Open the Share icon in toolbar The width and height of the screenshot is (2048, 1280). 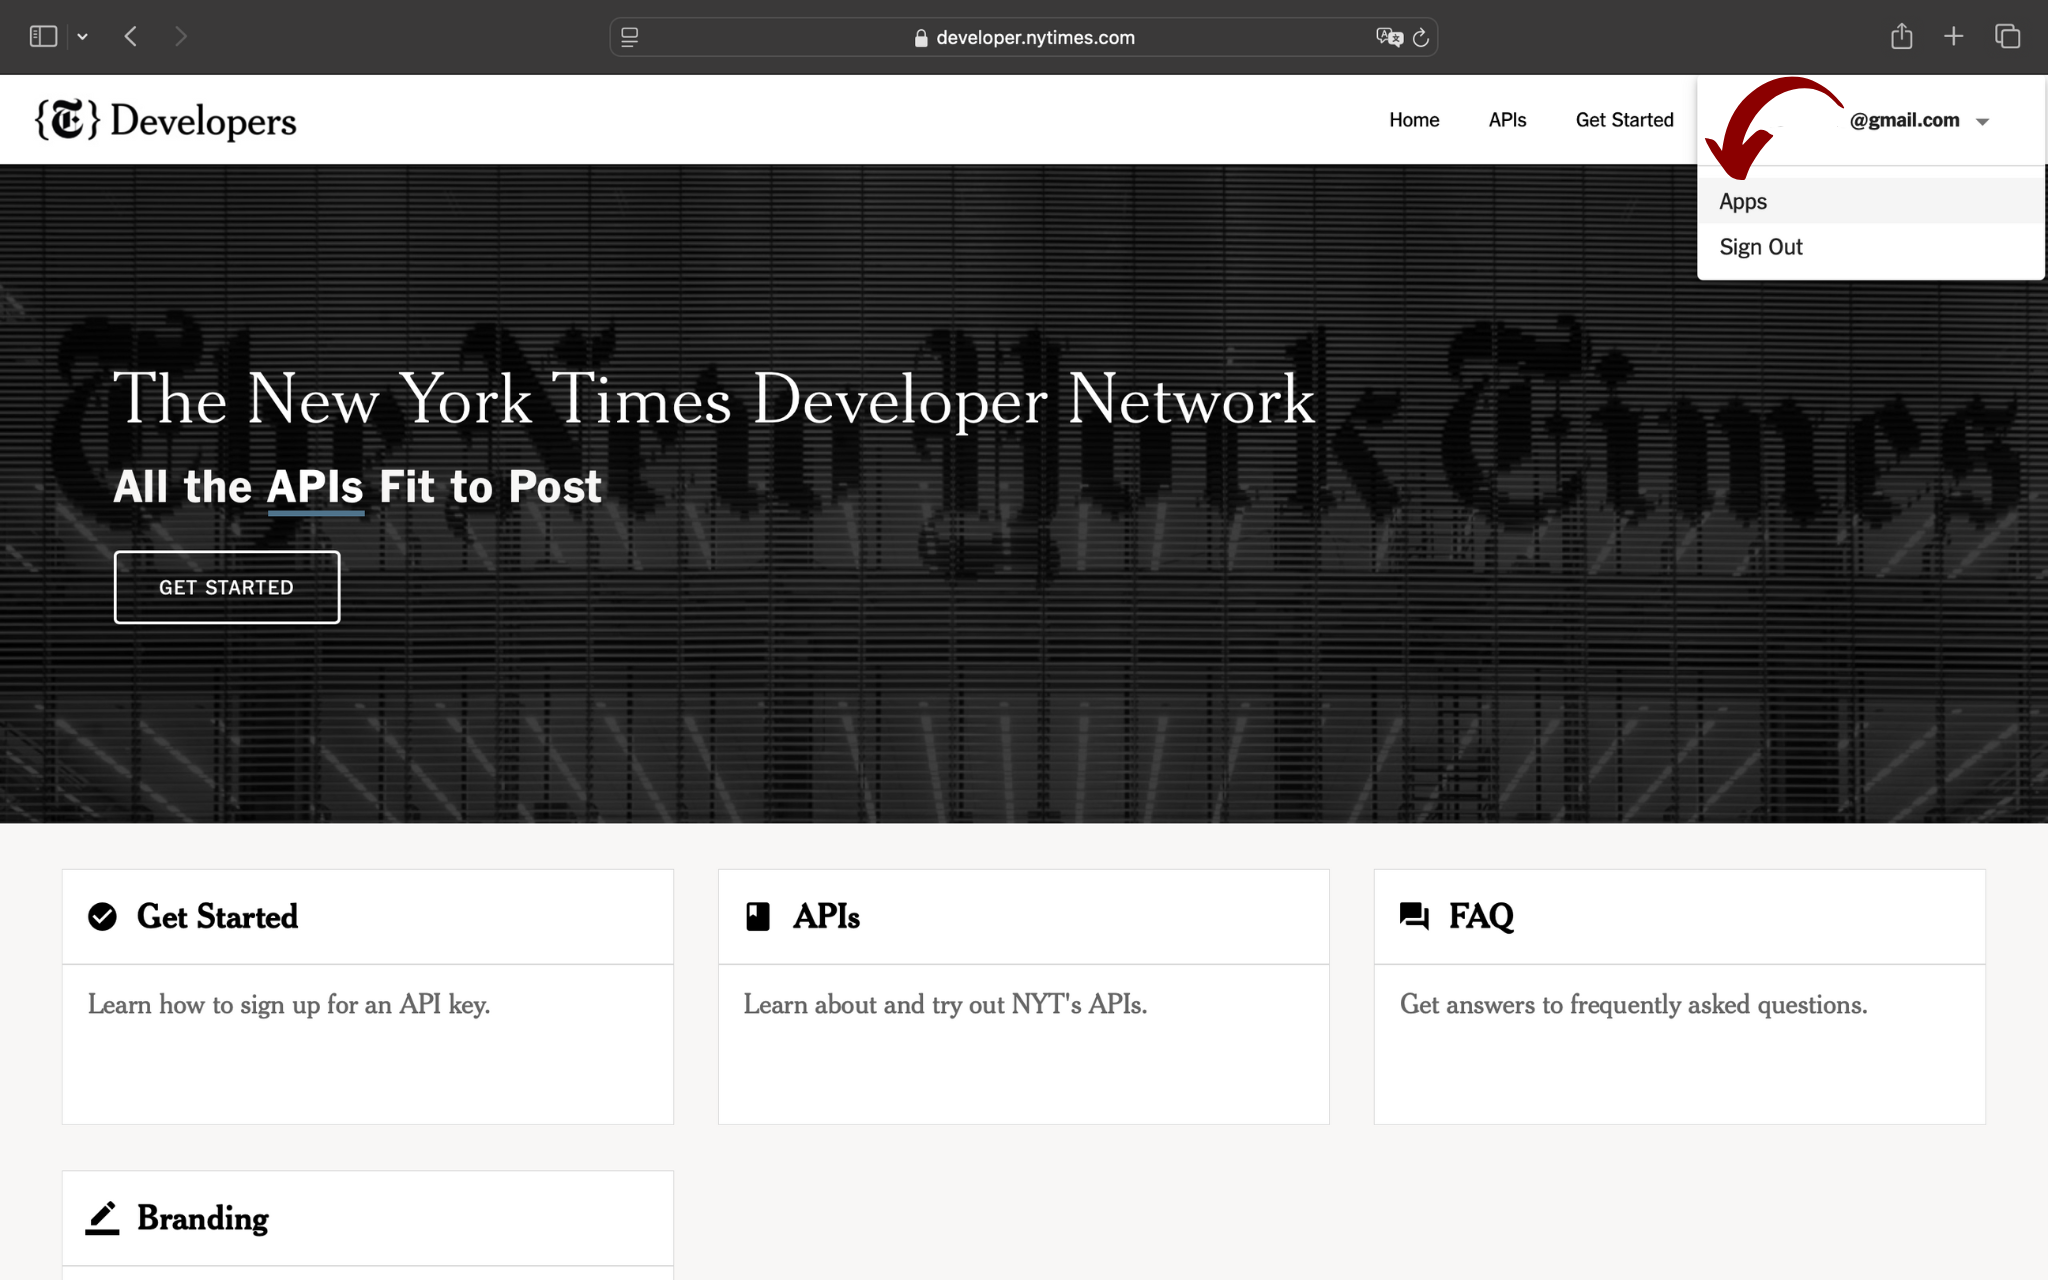coord(1901,37)
